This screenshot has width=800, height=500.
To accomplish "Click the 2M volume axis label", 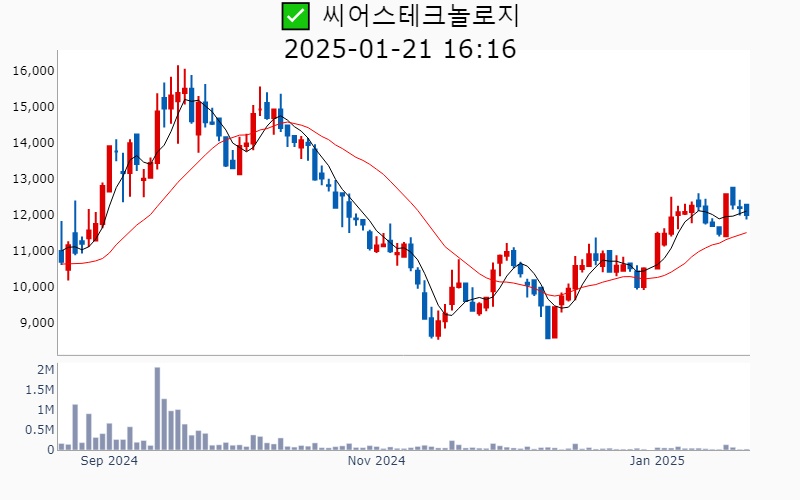I will click(x=45, y=370).
